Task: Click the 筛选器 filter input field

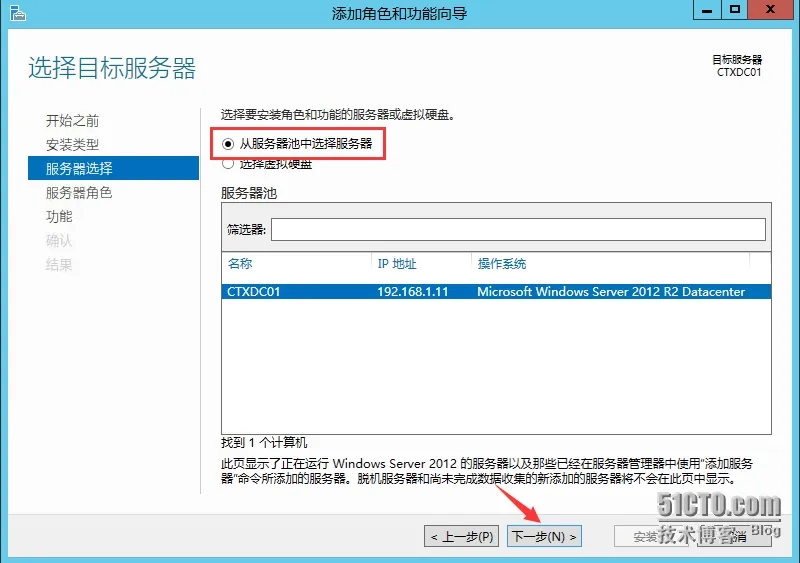Action: point(518,229)
